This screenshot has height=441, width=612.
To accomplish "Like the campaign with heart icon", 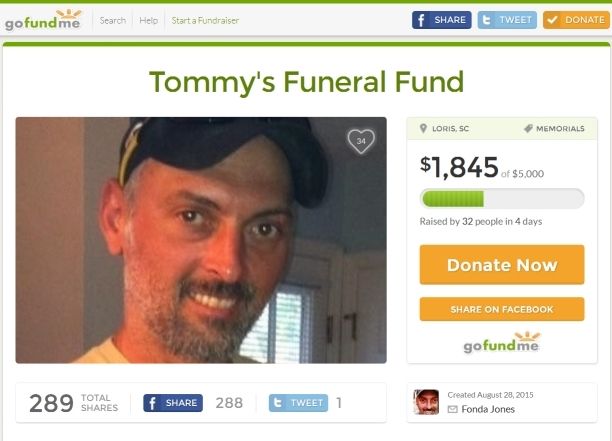I will [x=361, y=141].
